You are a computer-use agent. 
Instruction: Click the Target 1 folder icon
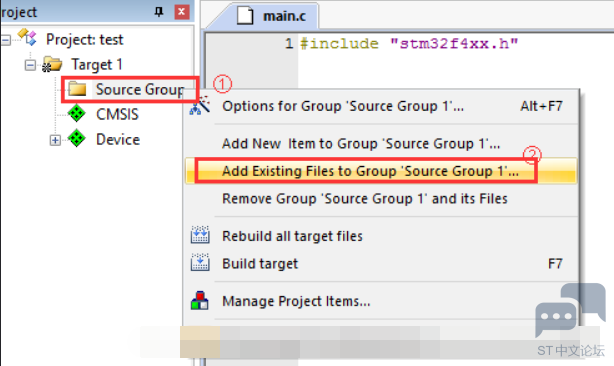tap(52, 64)
